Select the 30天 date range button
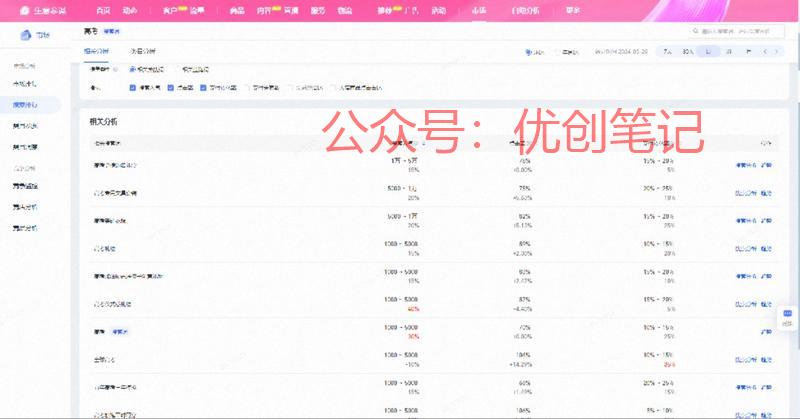The image size is (800, 419). point(688,52)
